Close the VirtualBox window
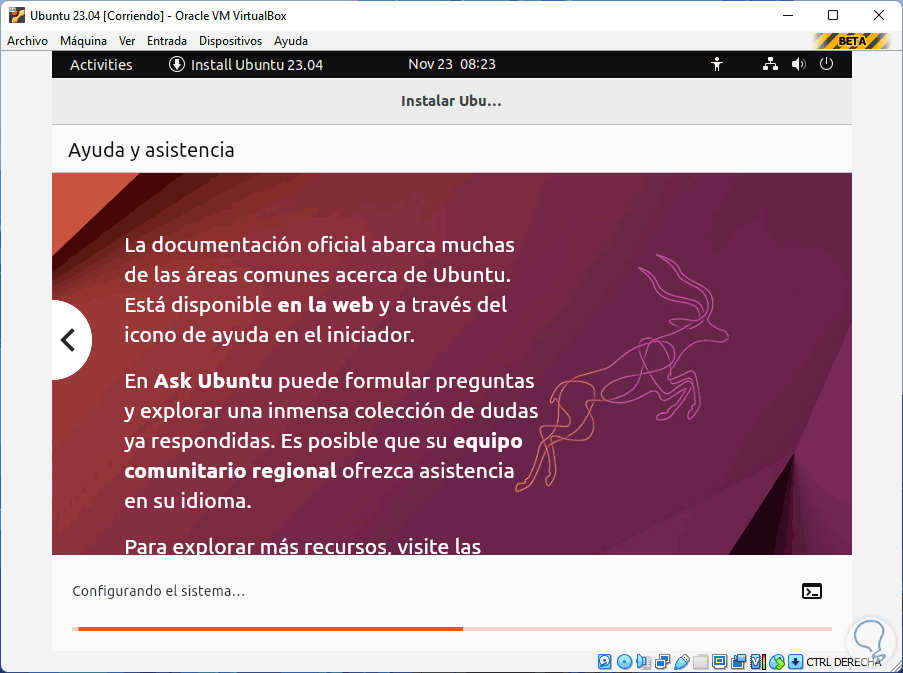 coord(879,16)
